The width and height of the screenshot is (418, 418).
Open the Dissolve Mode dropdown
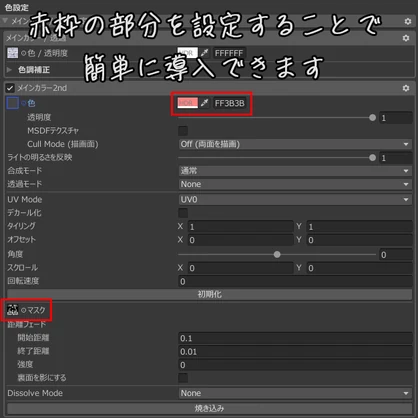coord(295,393)
